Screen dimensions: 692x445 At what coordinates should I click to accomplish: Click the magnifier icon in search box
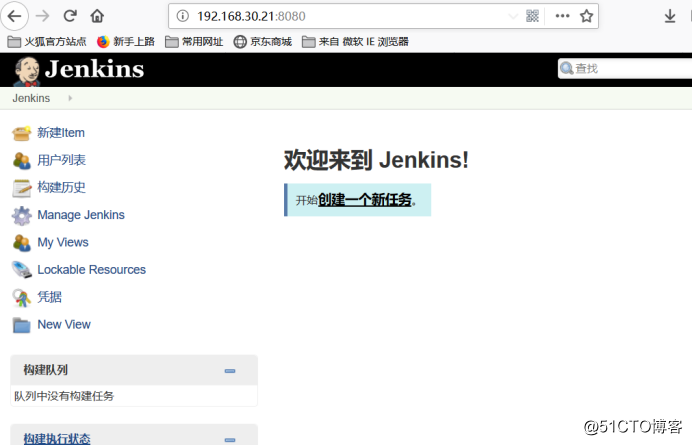click(566, 68)
